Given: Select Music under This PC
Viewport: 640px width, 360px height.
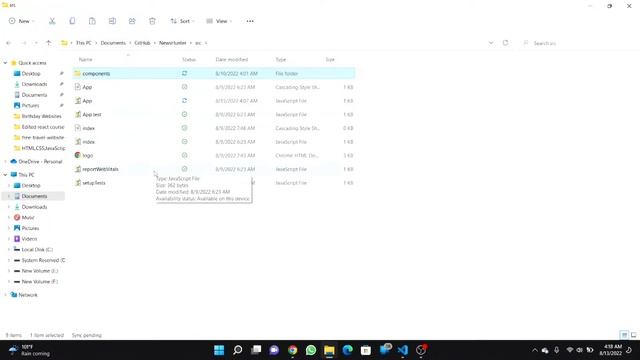Looking at the screenshot, I should pyautogui.click(x=28, y=218).
